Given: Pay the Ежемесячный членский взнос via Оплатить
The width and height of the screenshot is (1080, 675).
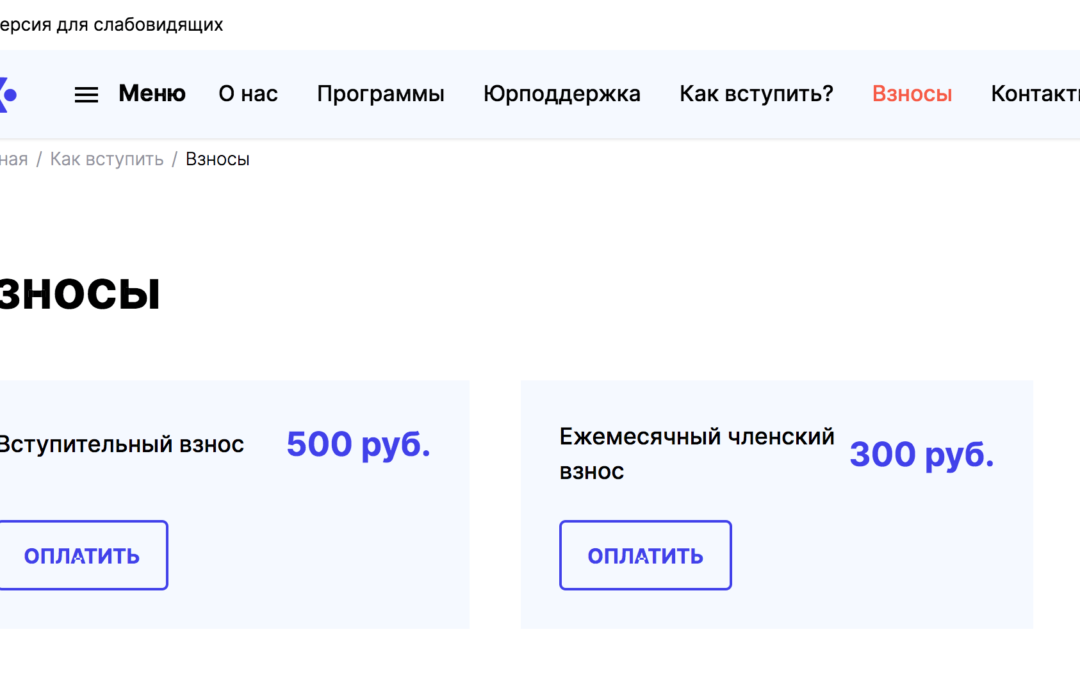Looking at the screenshot, I should pyautogui.click(x=645, y=555).
